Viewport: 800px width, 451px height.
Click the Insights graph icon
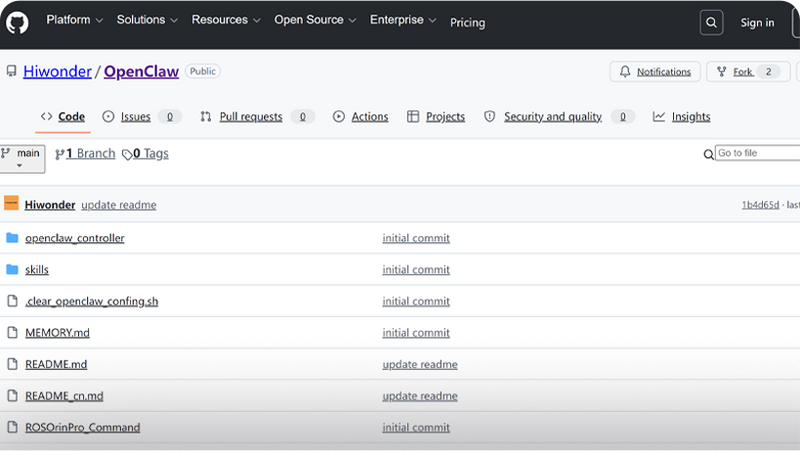coord(659,116)
